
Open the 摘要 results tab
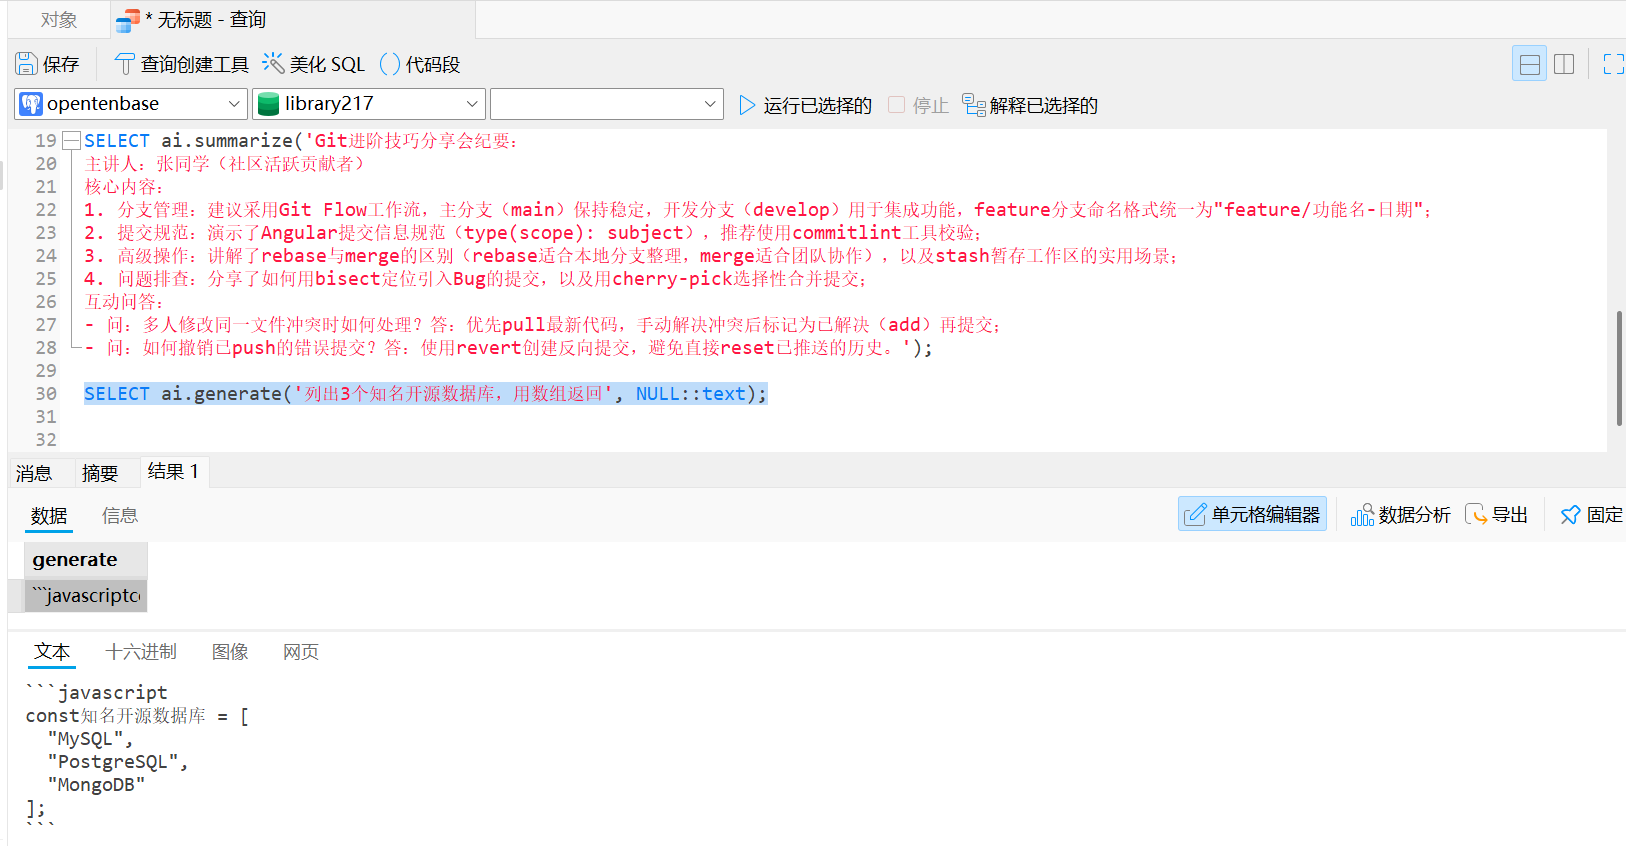pos(100,473)
